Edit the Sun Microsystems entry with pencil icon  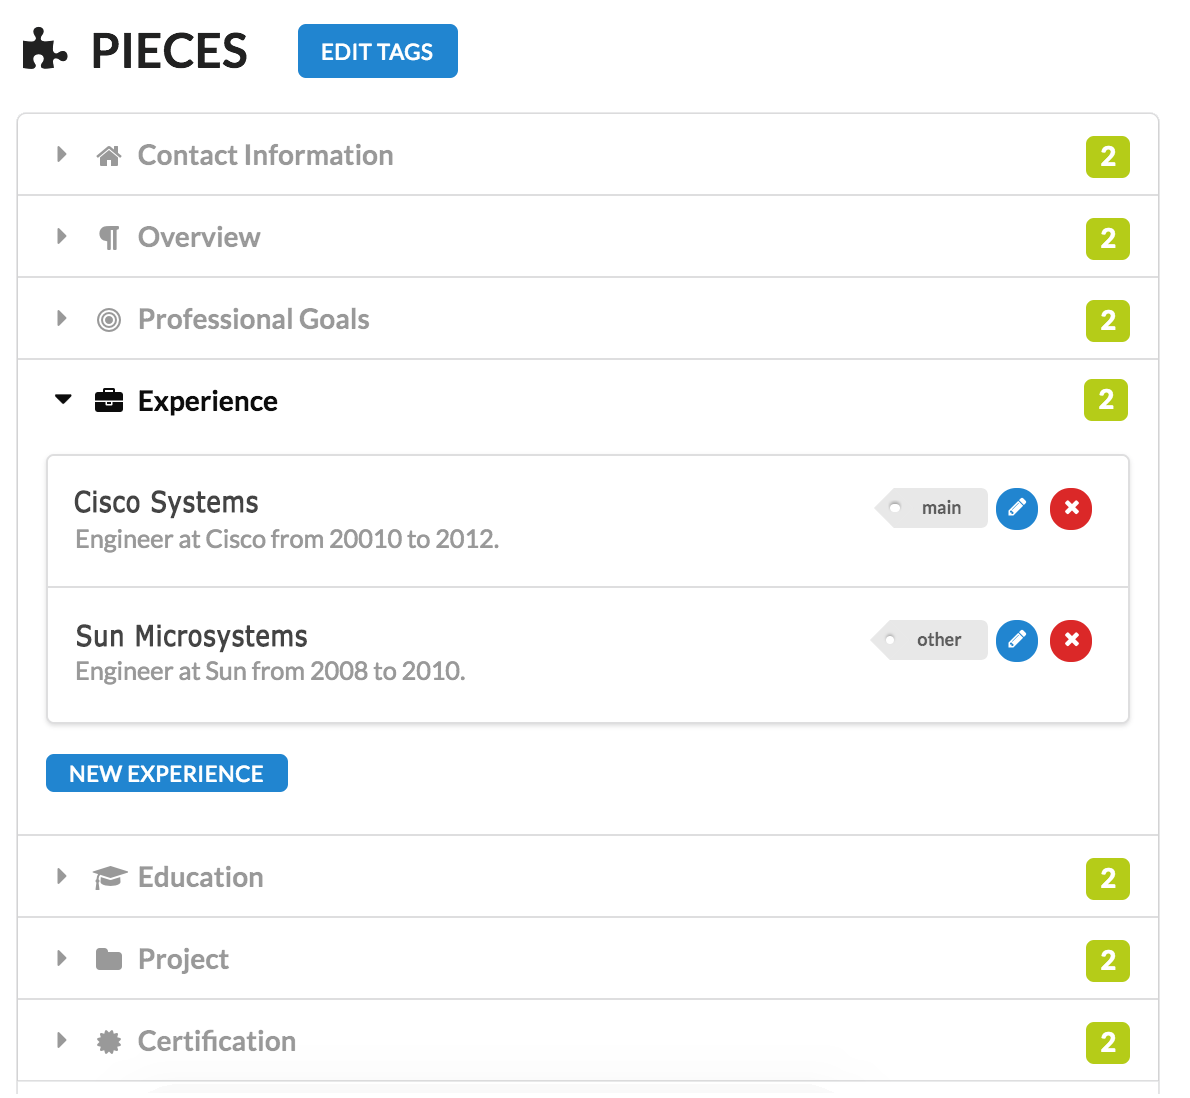tap(1016, 640)
